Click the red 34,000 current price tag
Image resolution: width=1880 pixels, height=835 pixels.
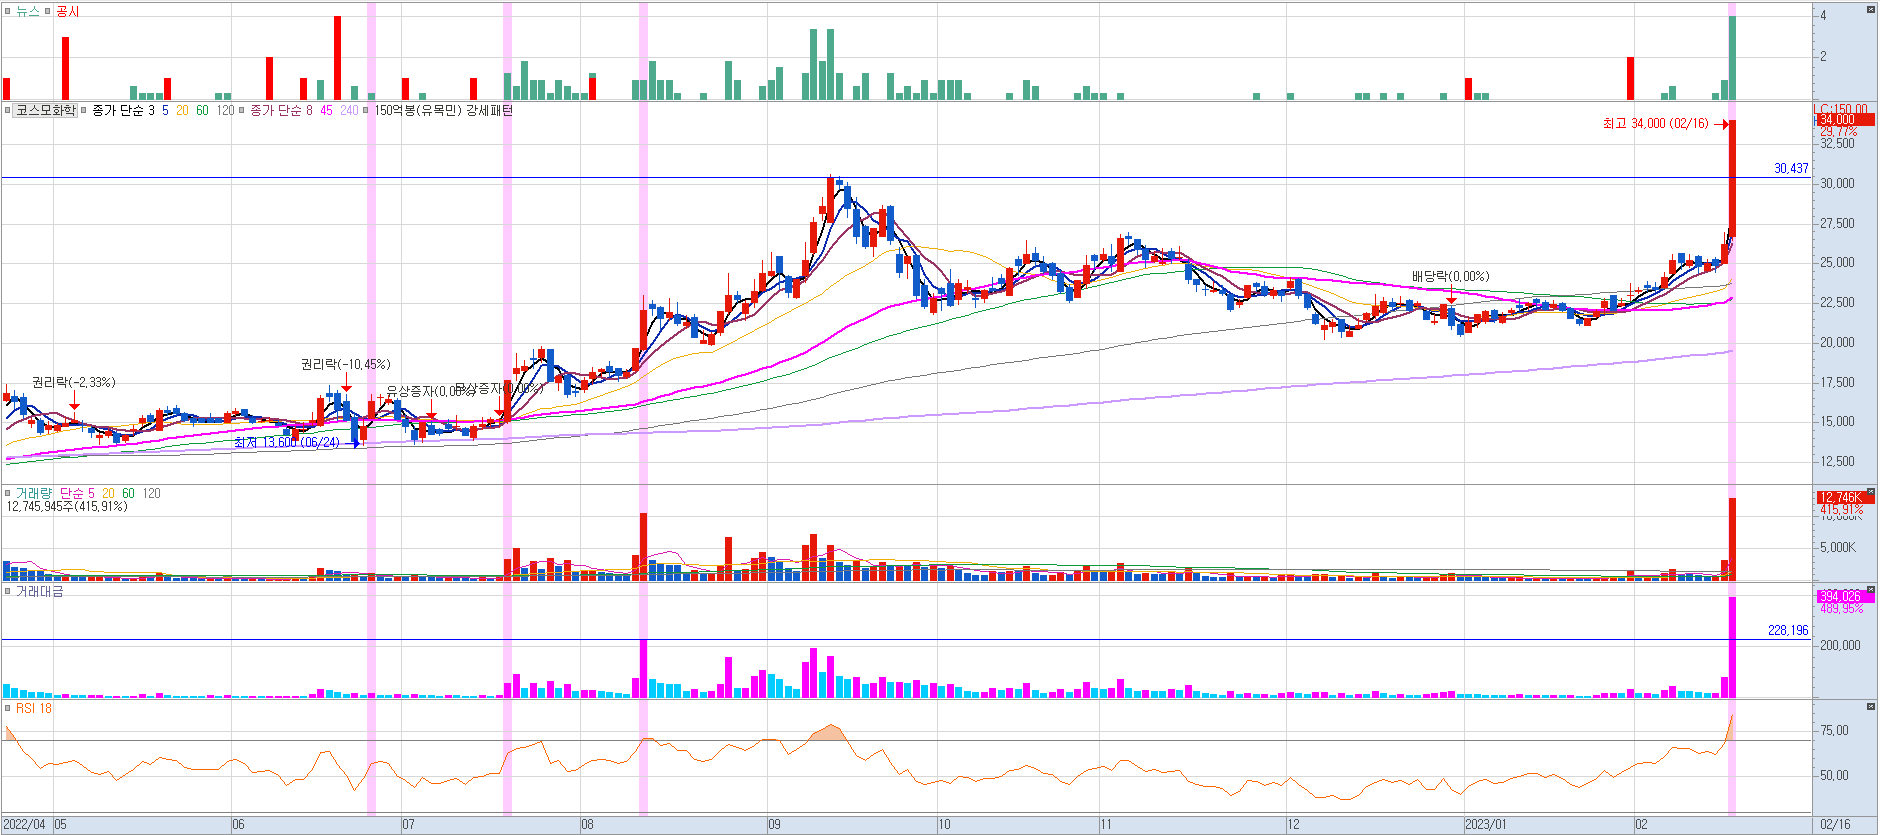[1845, 120]
